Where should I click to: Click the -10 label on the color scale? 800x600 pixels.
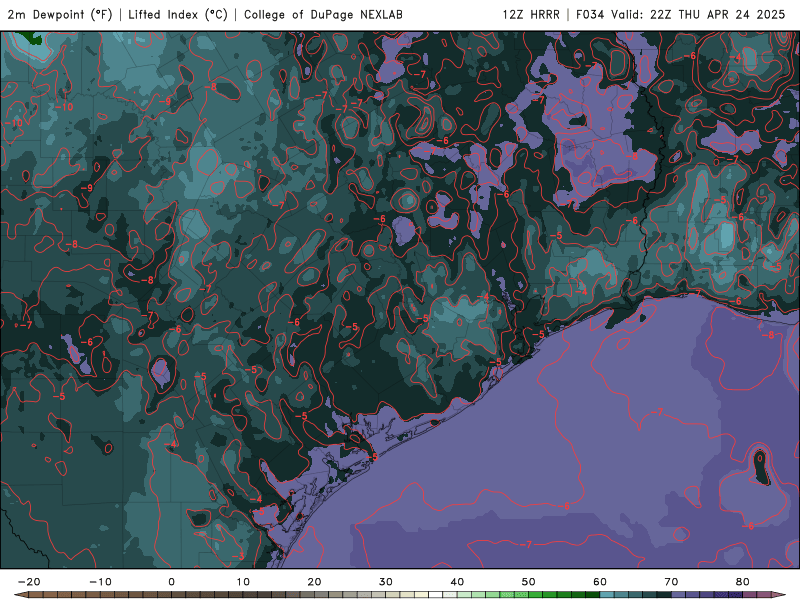(100, 582)
